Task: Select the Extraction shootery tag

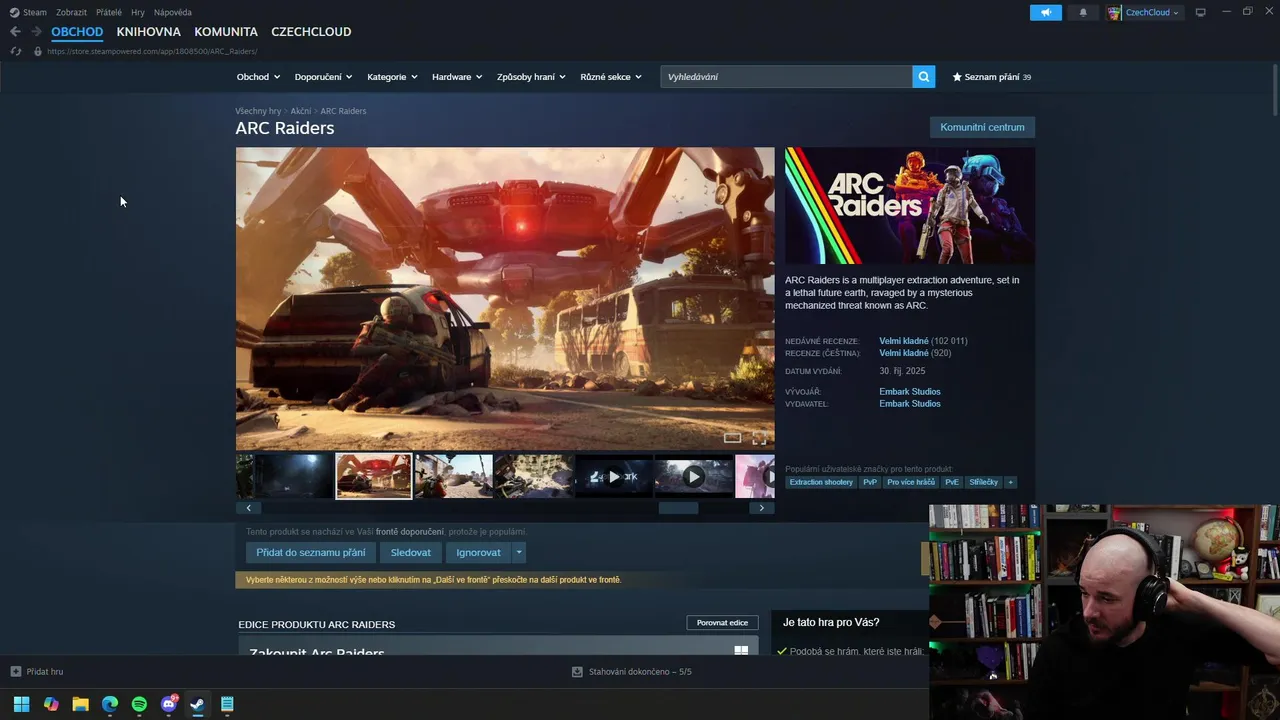Action: 821,482
